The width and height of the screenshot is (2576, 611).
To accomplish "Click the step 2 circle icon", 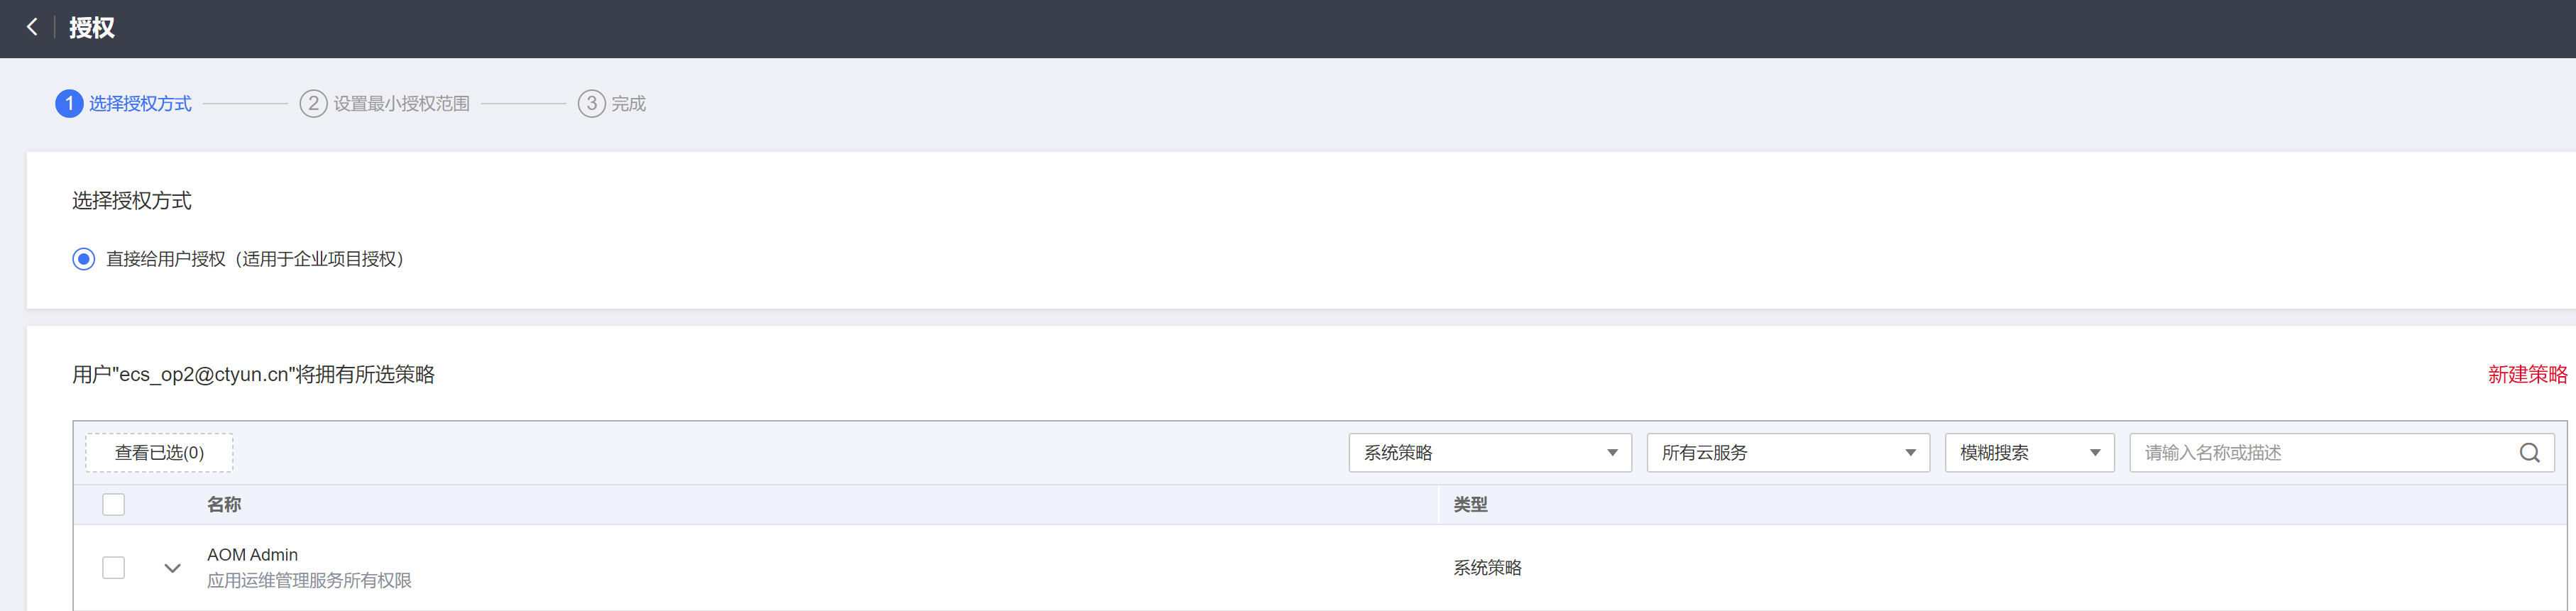I will coord(313,103).
